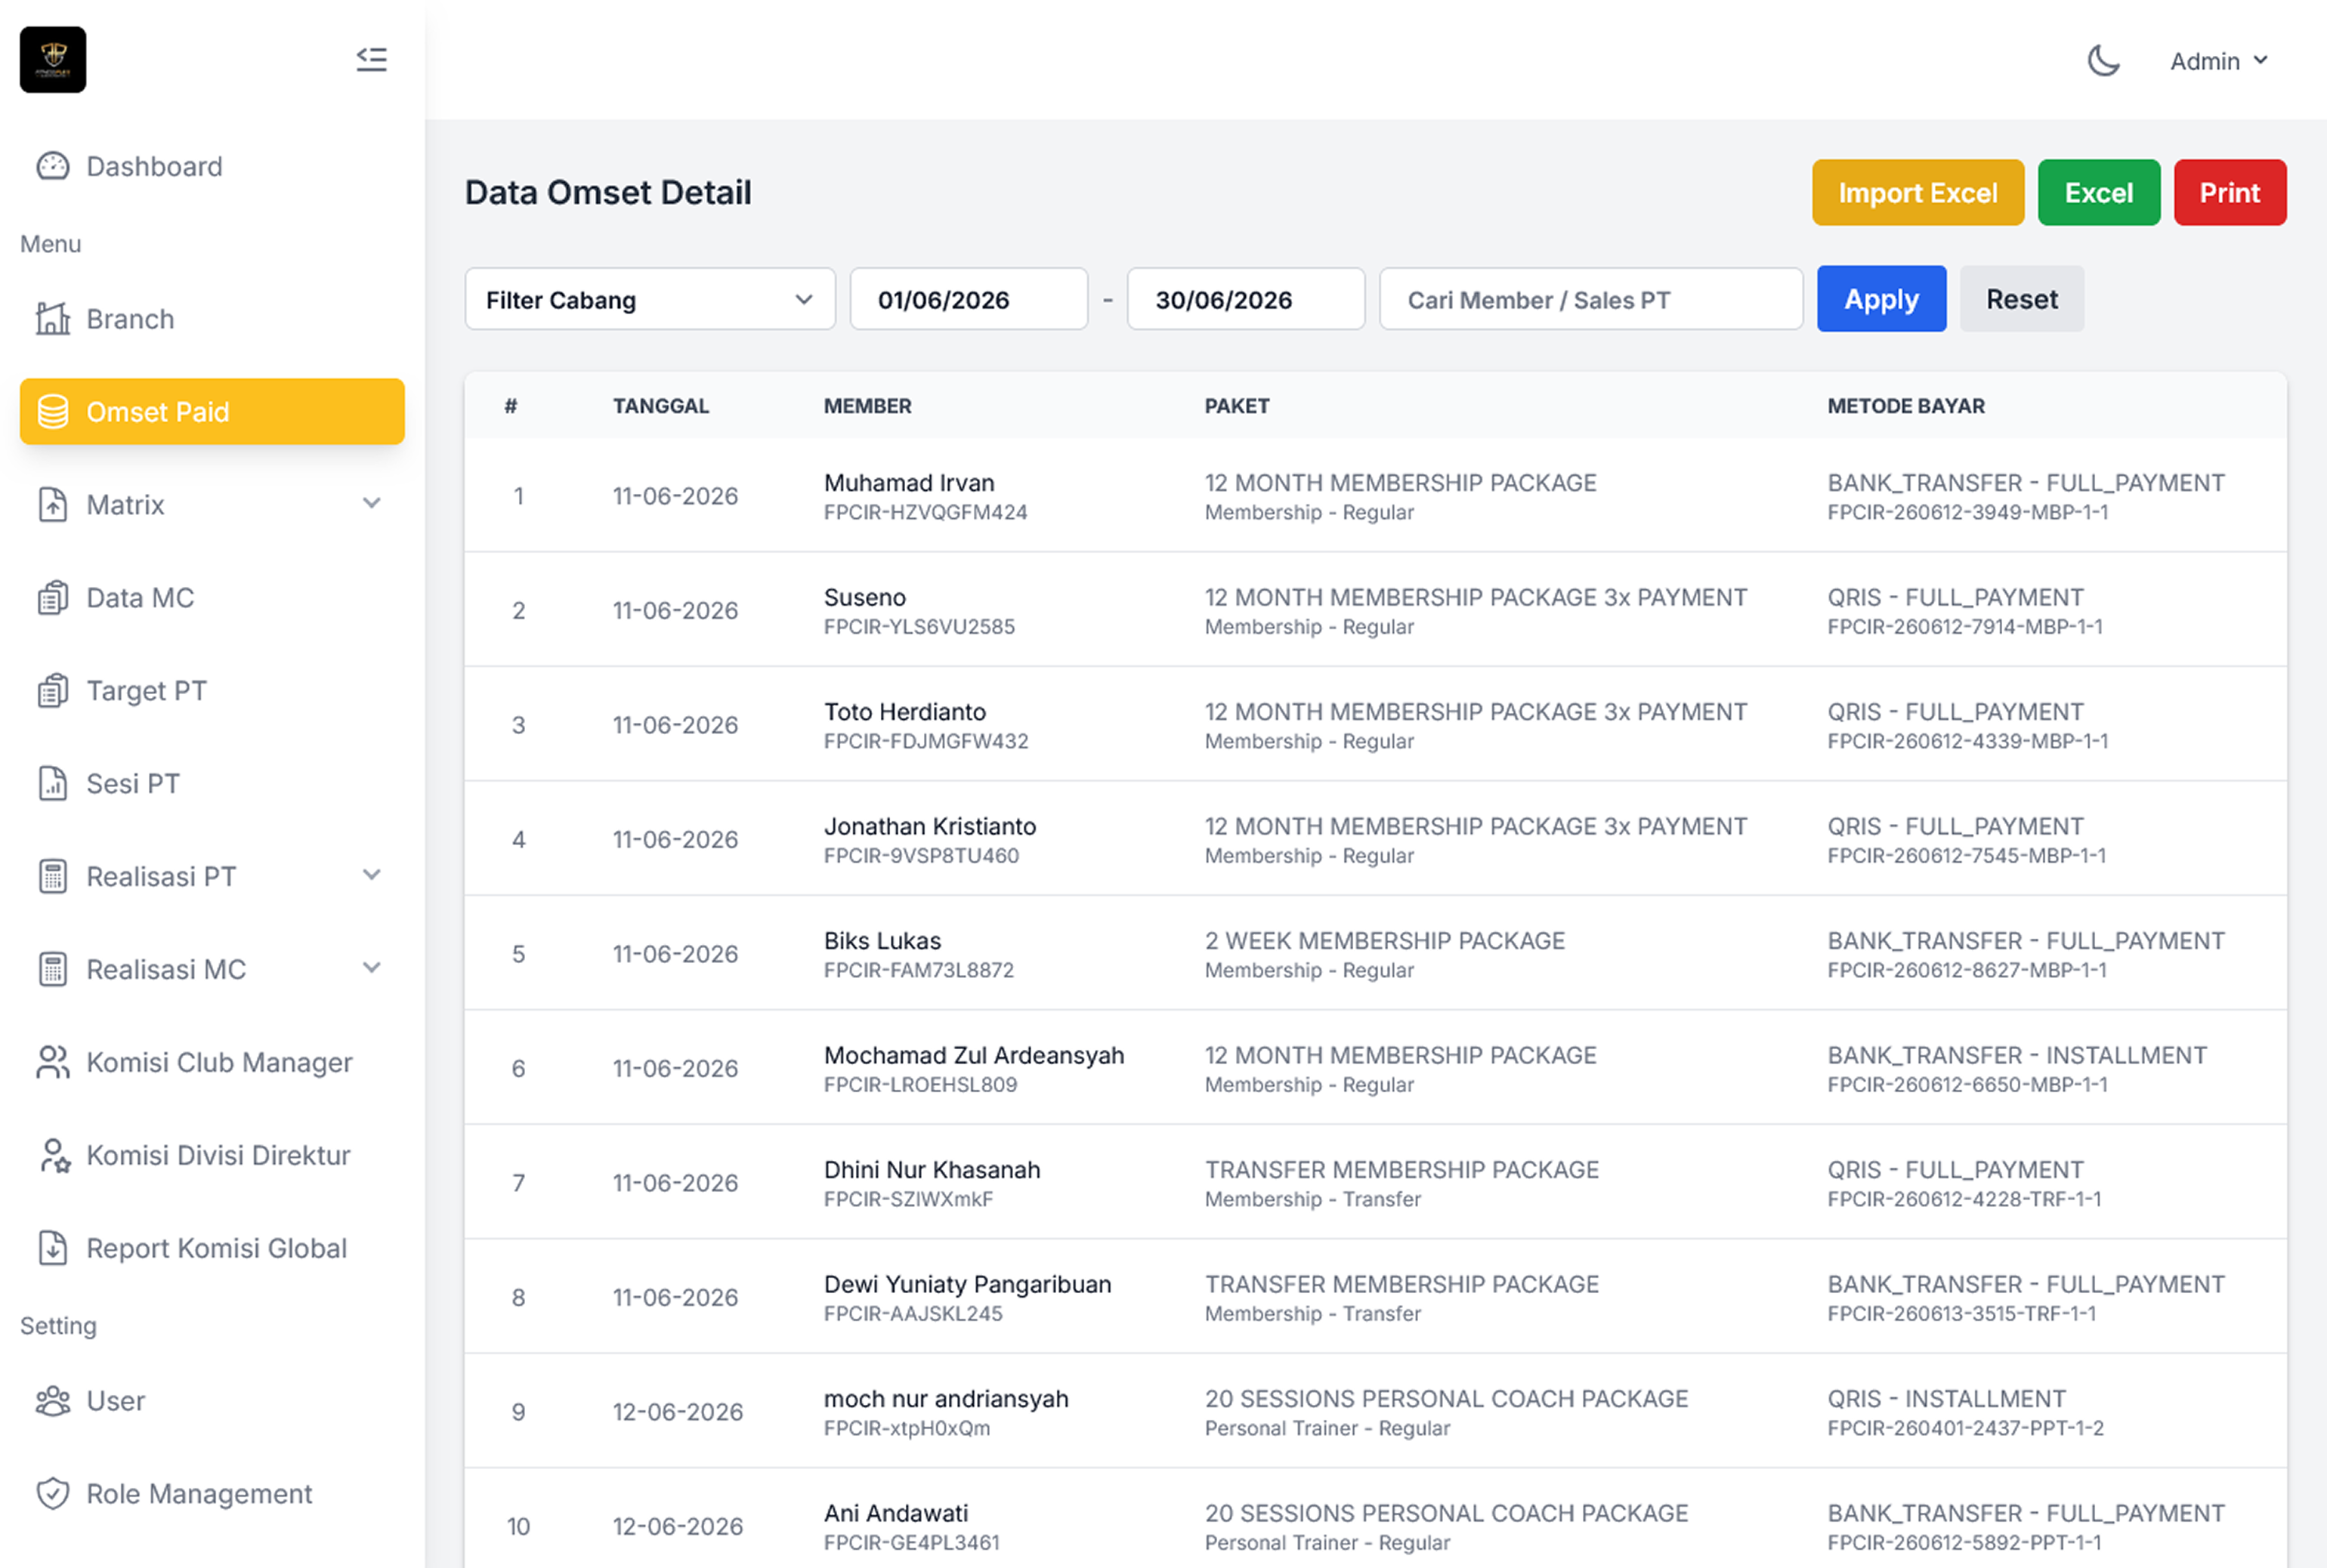Click member name Suseno
Image resolution: width=2327 pixels, height=1568 pixels.
tap(865, 598)
